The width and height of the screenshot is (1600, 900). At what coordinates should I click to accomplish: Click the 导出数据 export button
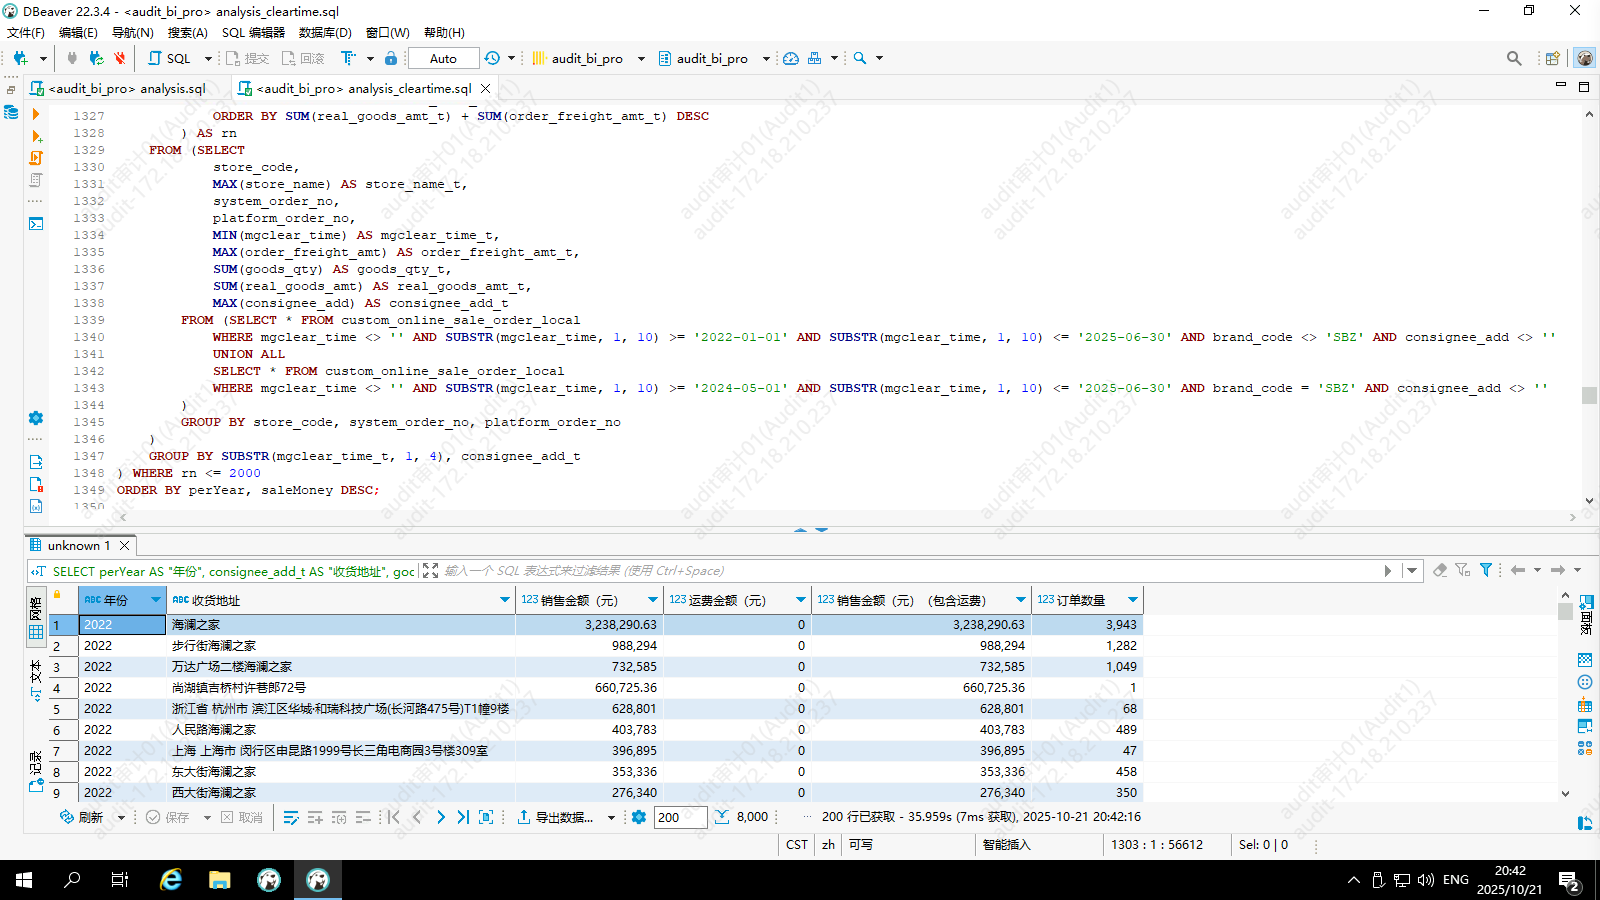(556, 817)
